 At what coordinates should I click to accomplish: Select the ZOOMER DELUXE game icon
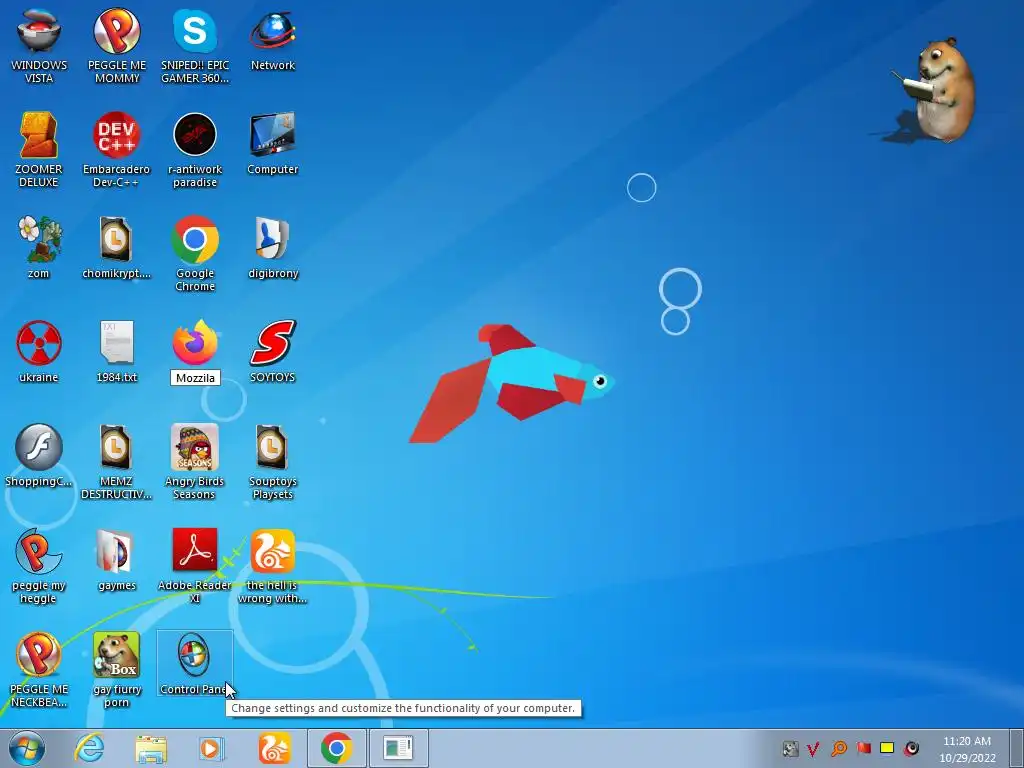[39, 150]
